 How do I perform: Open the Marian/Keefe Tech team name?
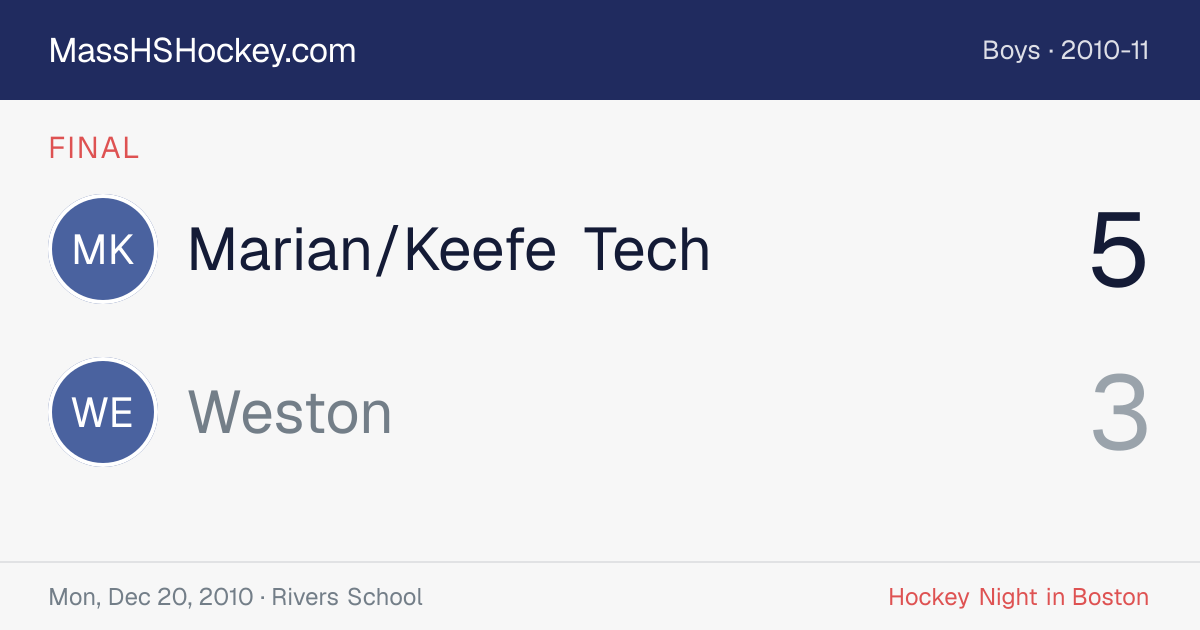coord(449,250)
